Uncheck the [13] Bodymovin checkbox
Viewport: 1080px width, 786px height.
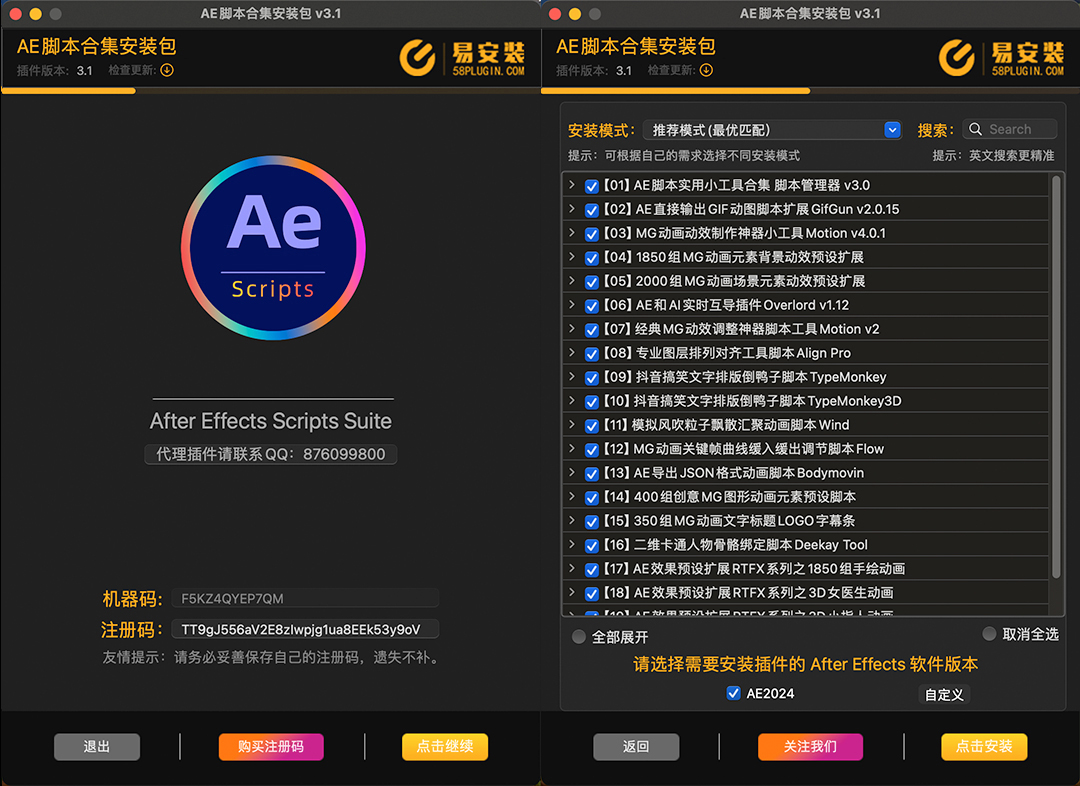tap(591, 474)
